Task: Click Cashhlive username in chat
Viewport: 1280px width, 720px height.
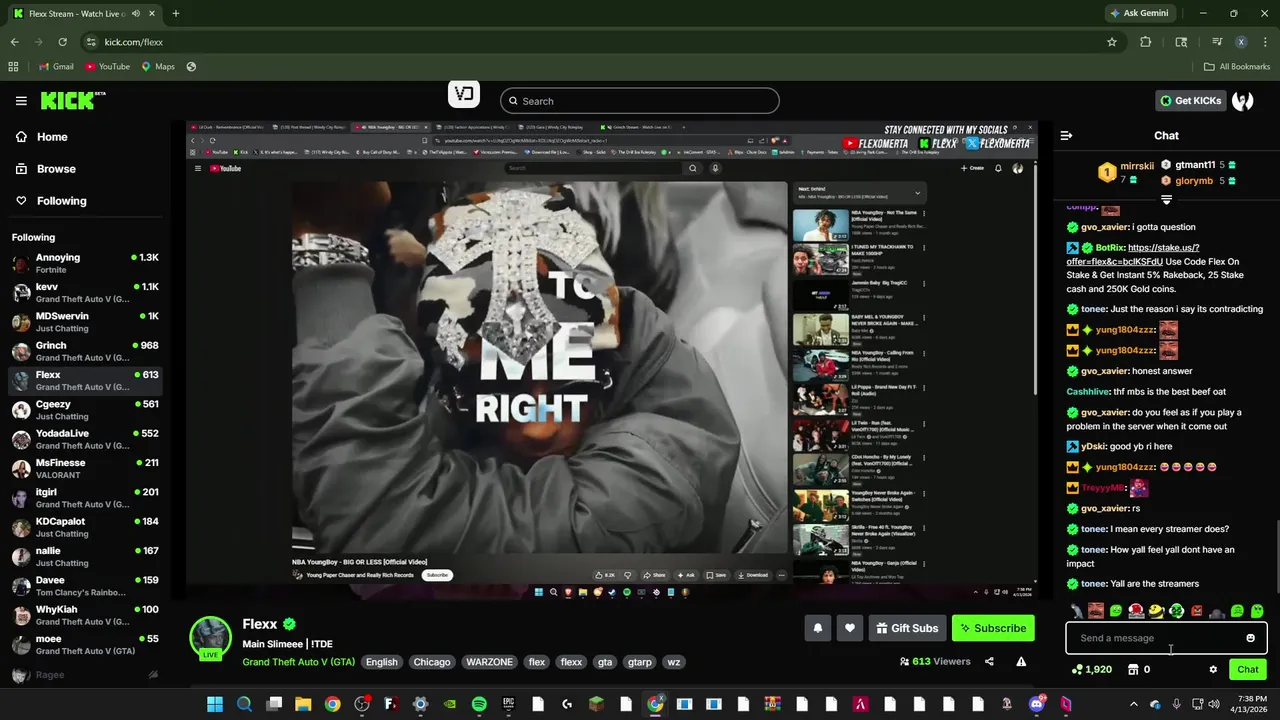Action: [1088, 392]
